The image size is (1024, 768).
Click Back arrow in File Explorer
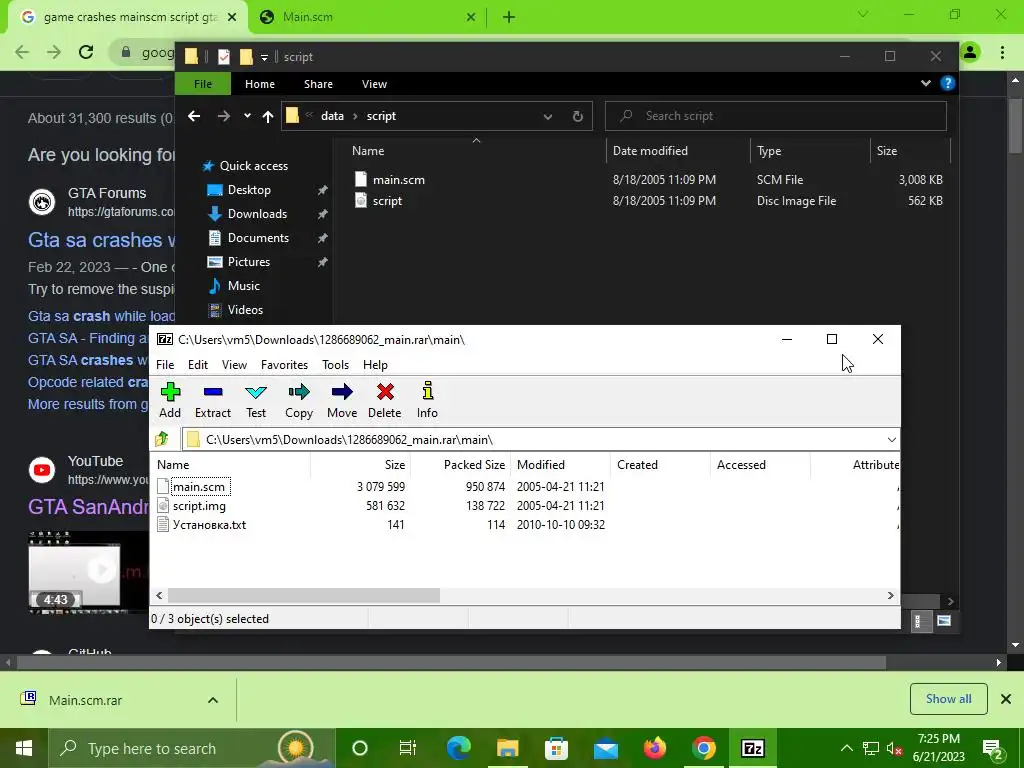click(193, 116)
